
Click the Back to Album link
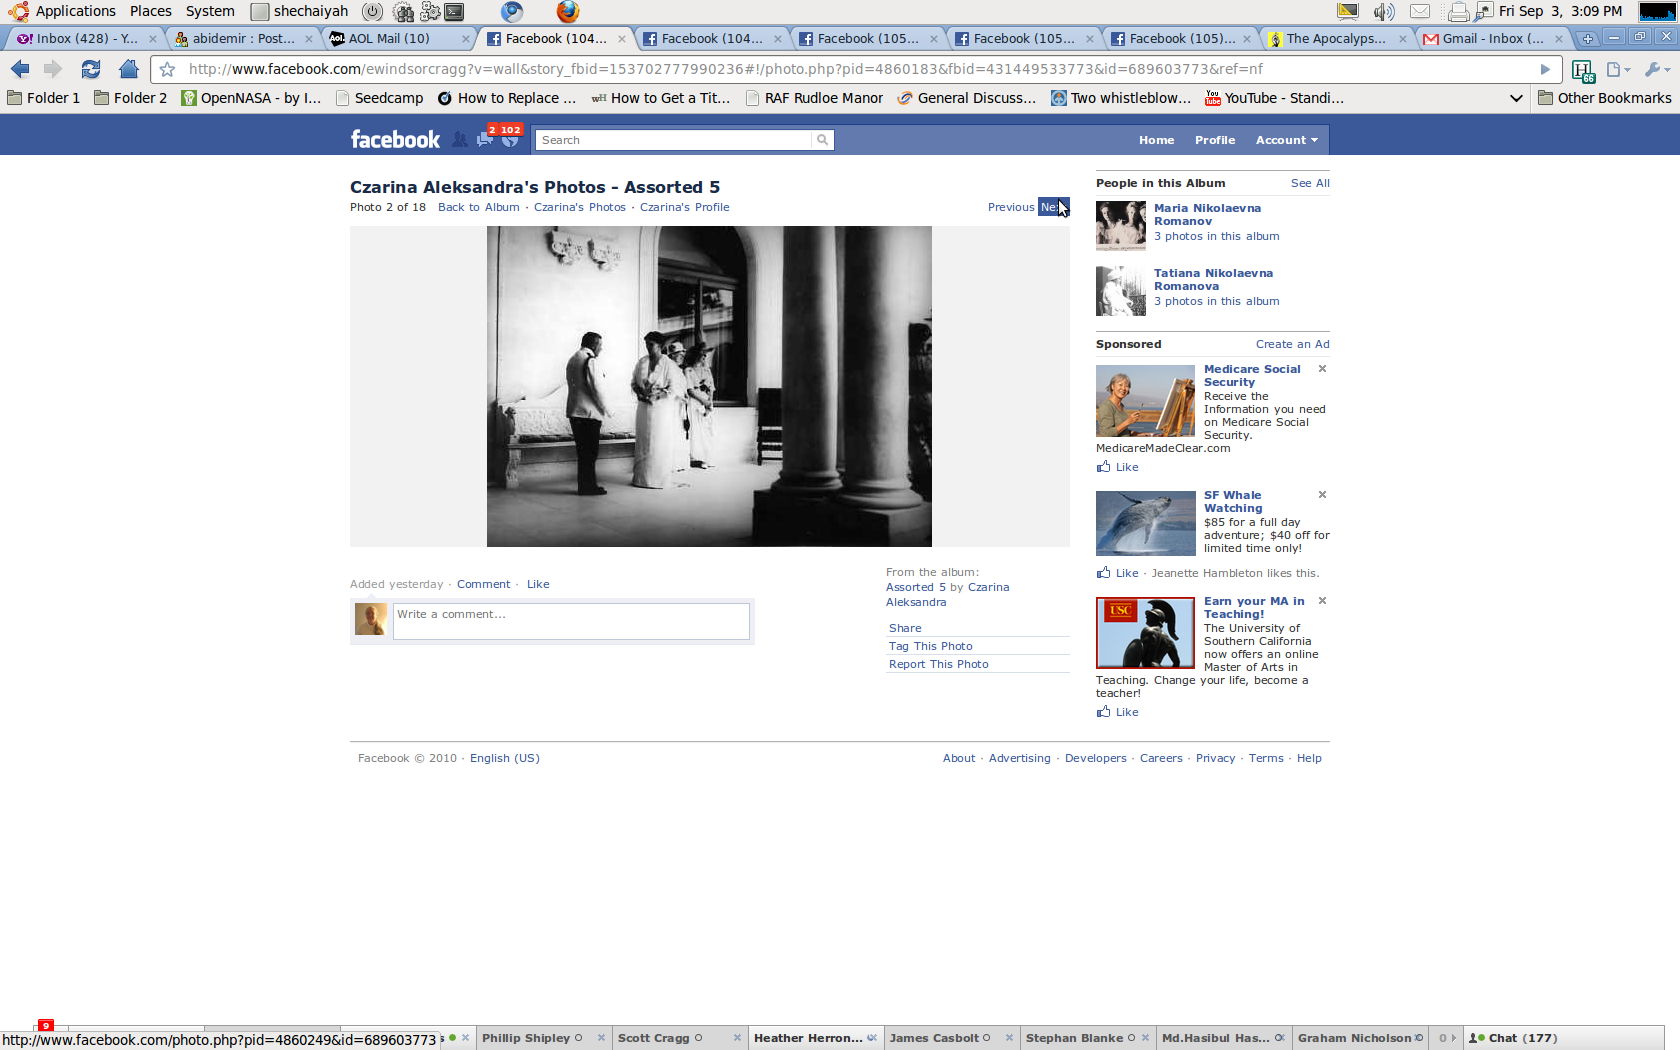[478, 207]
